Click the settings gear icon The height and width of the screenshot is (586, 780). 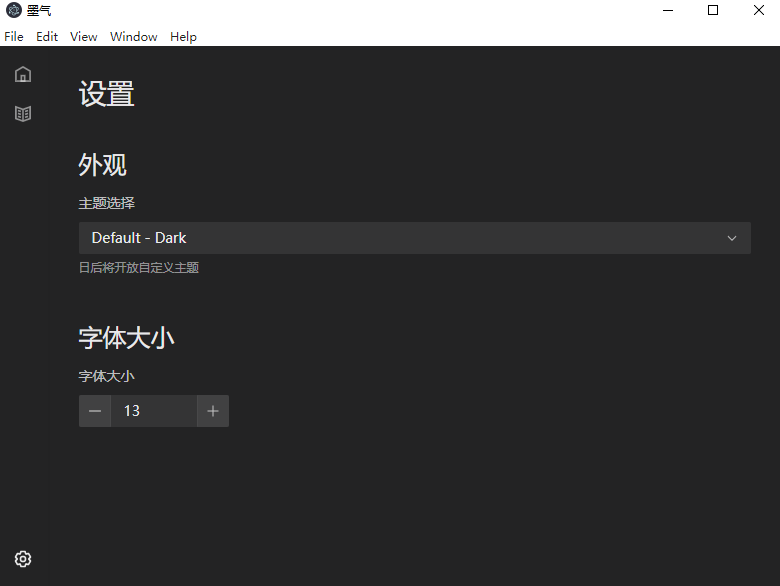click(x=23, y=559)
